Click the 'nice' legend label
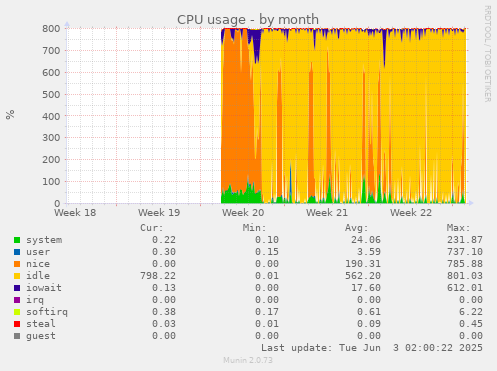This screenshot has height=371, width=497. click(38, 264)
